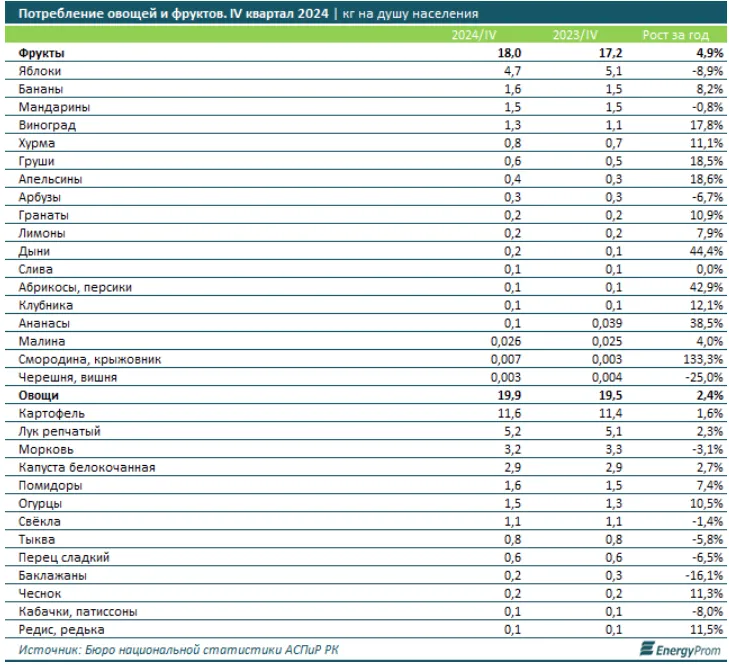Click the 'Фрукты' category row label
This screenshot has width=729, height=665.
(41, 54)
